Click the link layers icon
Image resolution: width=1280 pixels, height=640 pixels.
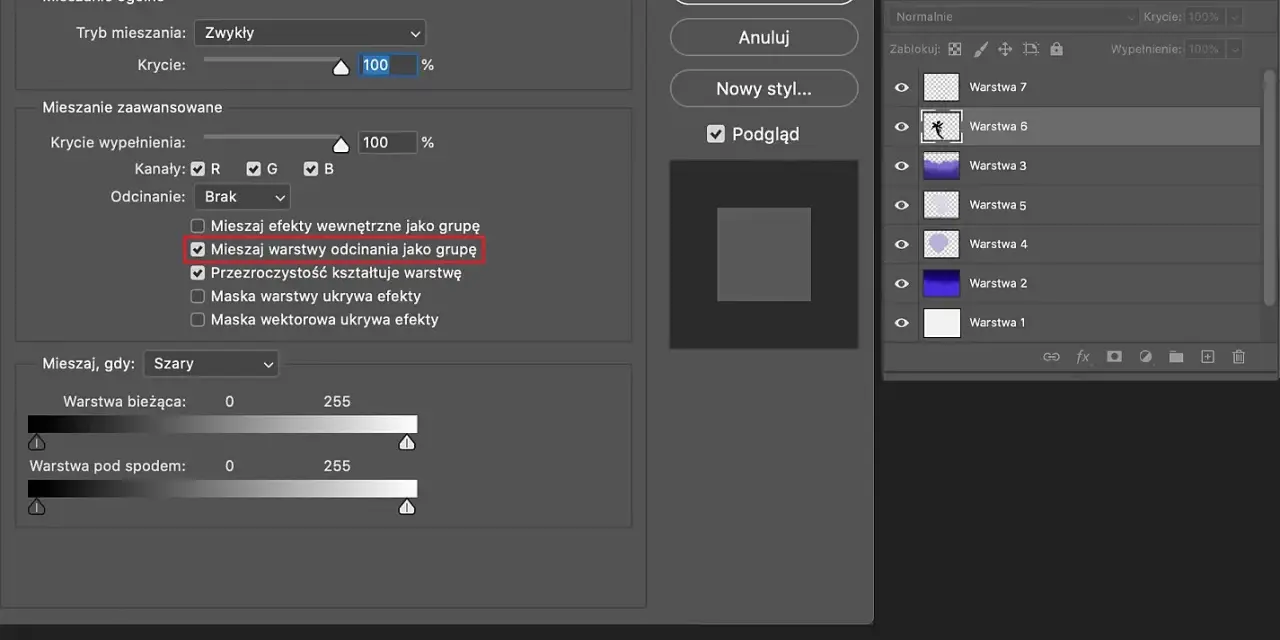[1051, 357]
